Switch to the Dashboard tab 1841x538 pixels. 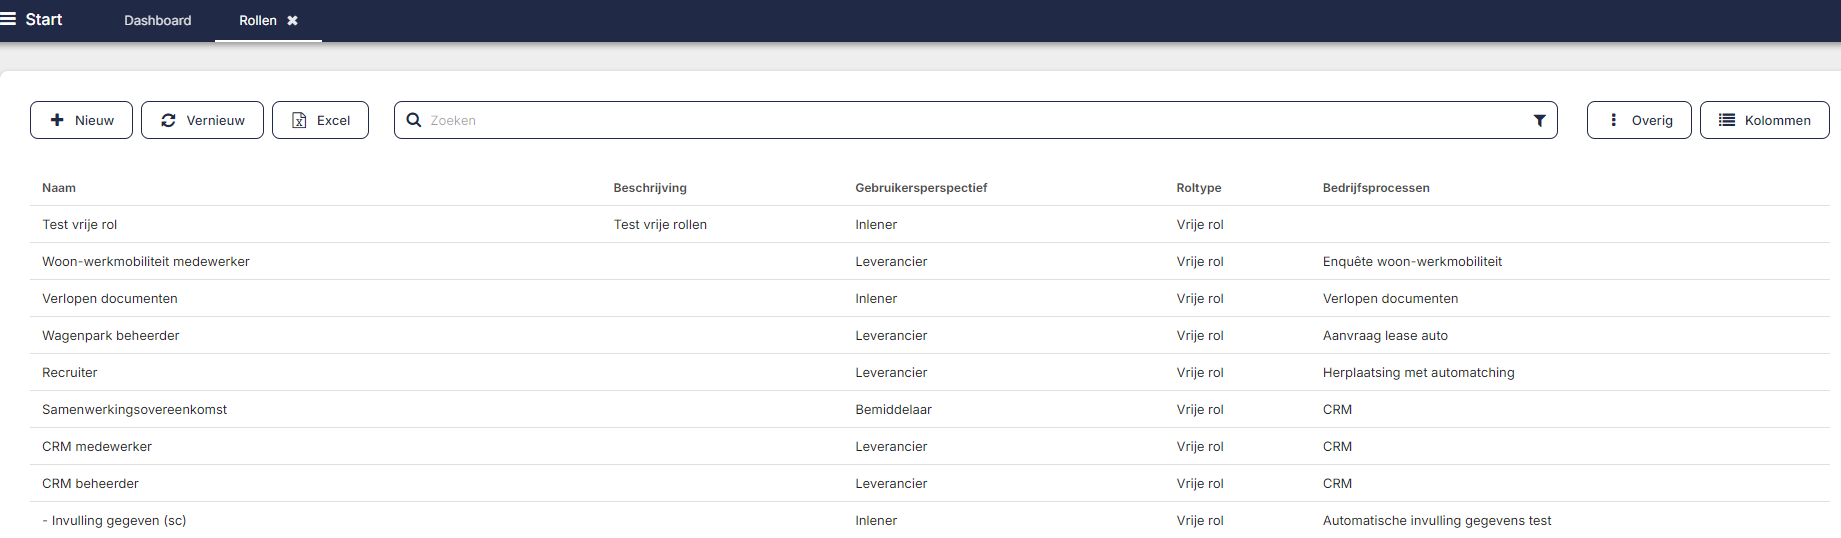point(157,20)
